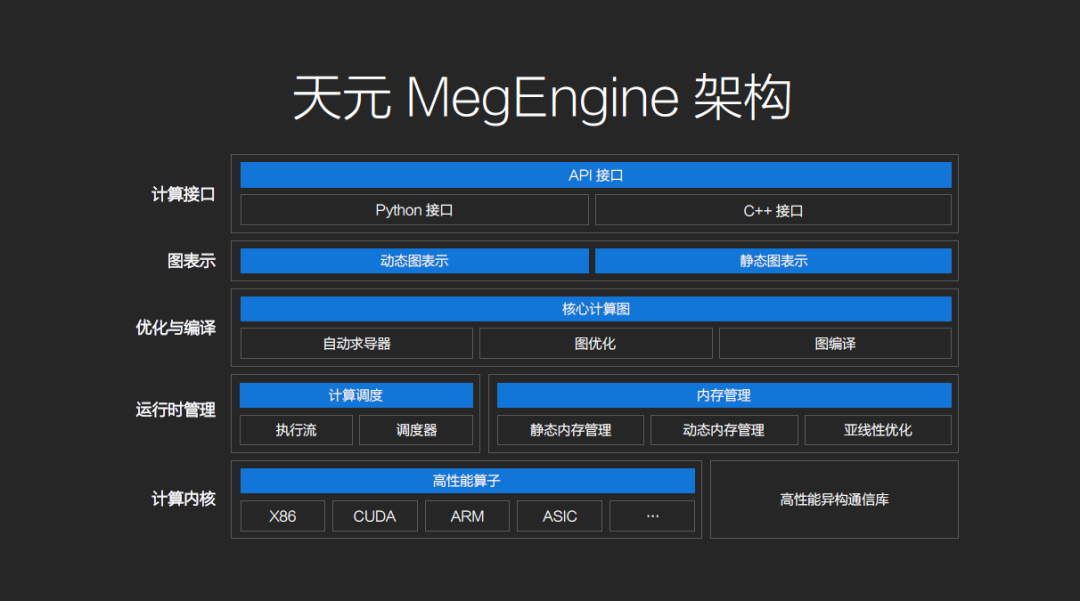The width and height of the screenshot is (1080, 601).
Task: Expand the ellipsis box after ASIC
Action: tap(652, 516)
